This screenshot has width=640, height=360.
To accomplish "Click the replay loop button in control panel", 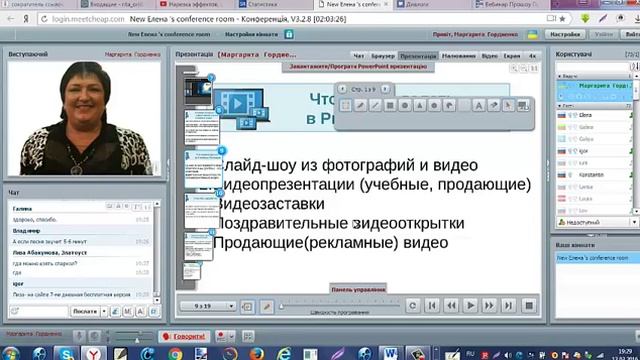I will [x=413, y=306].
